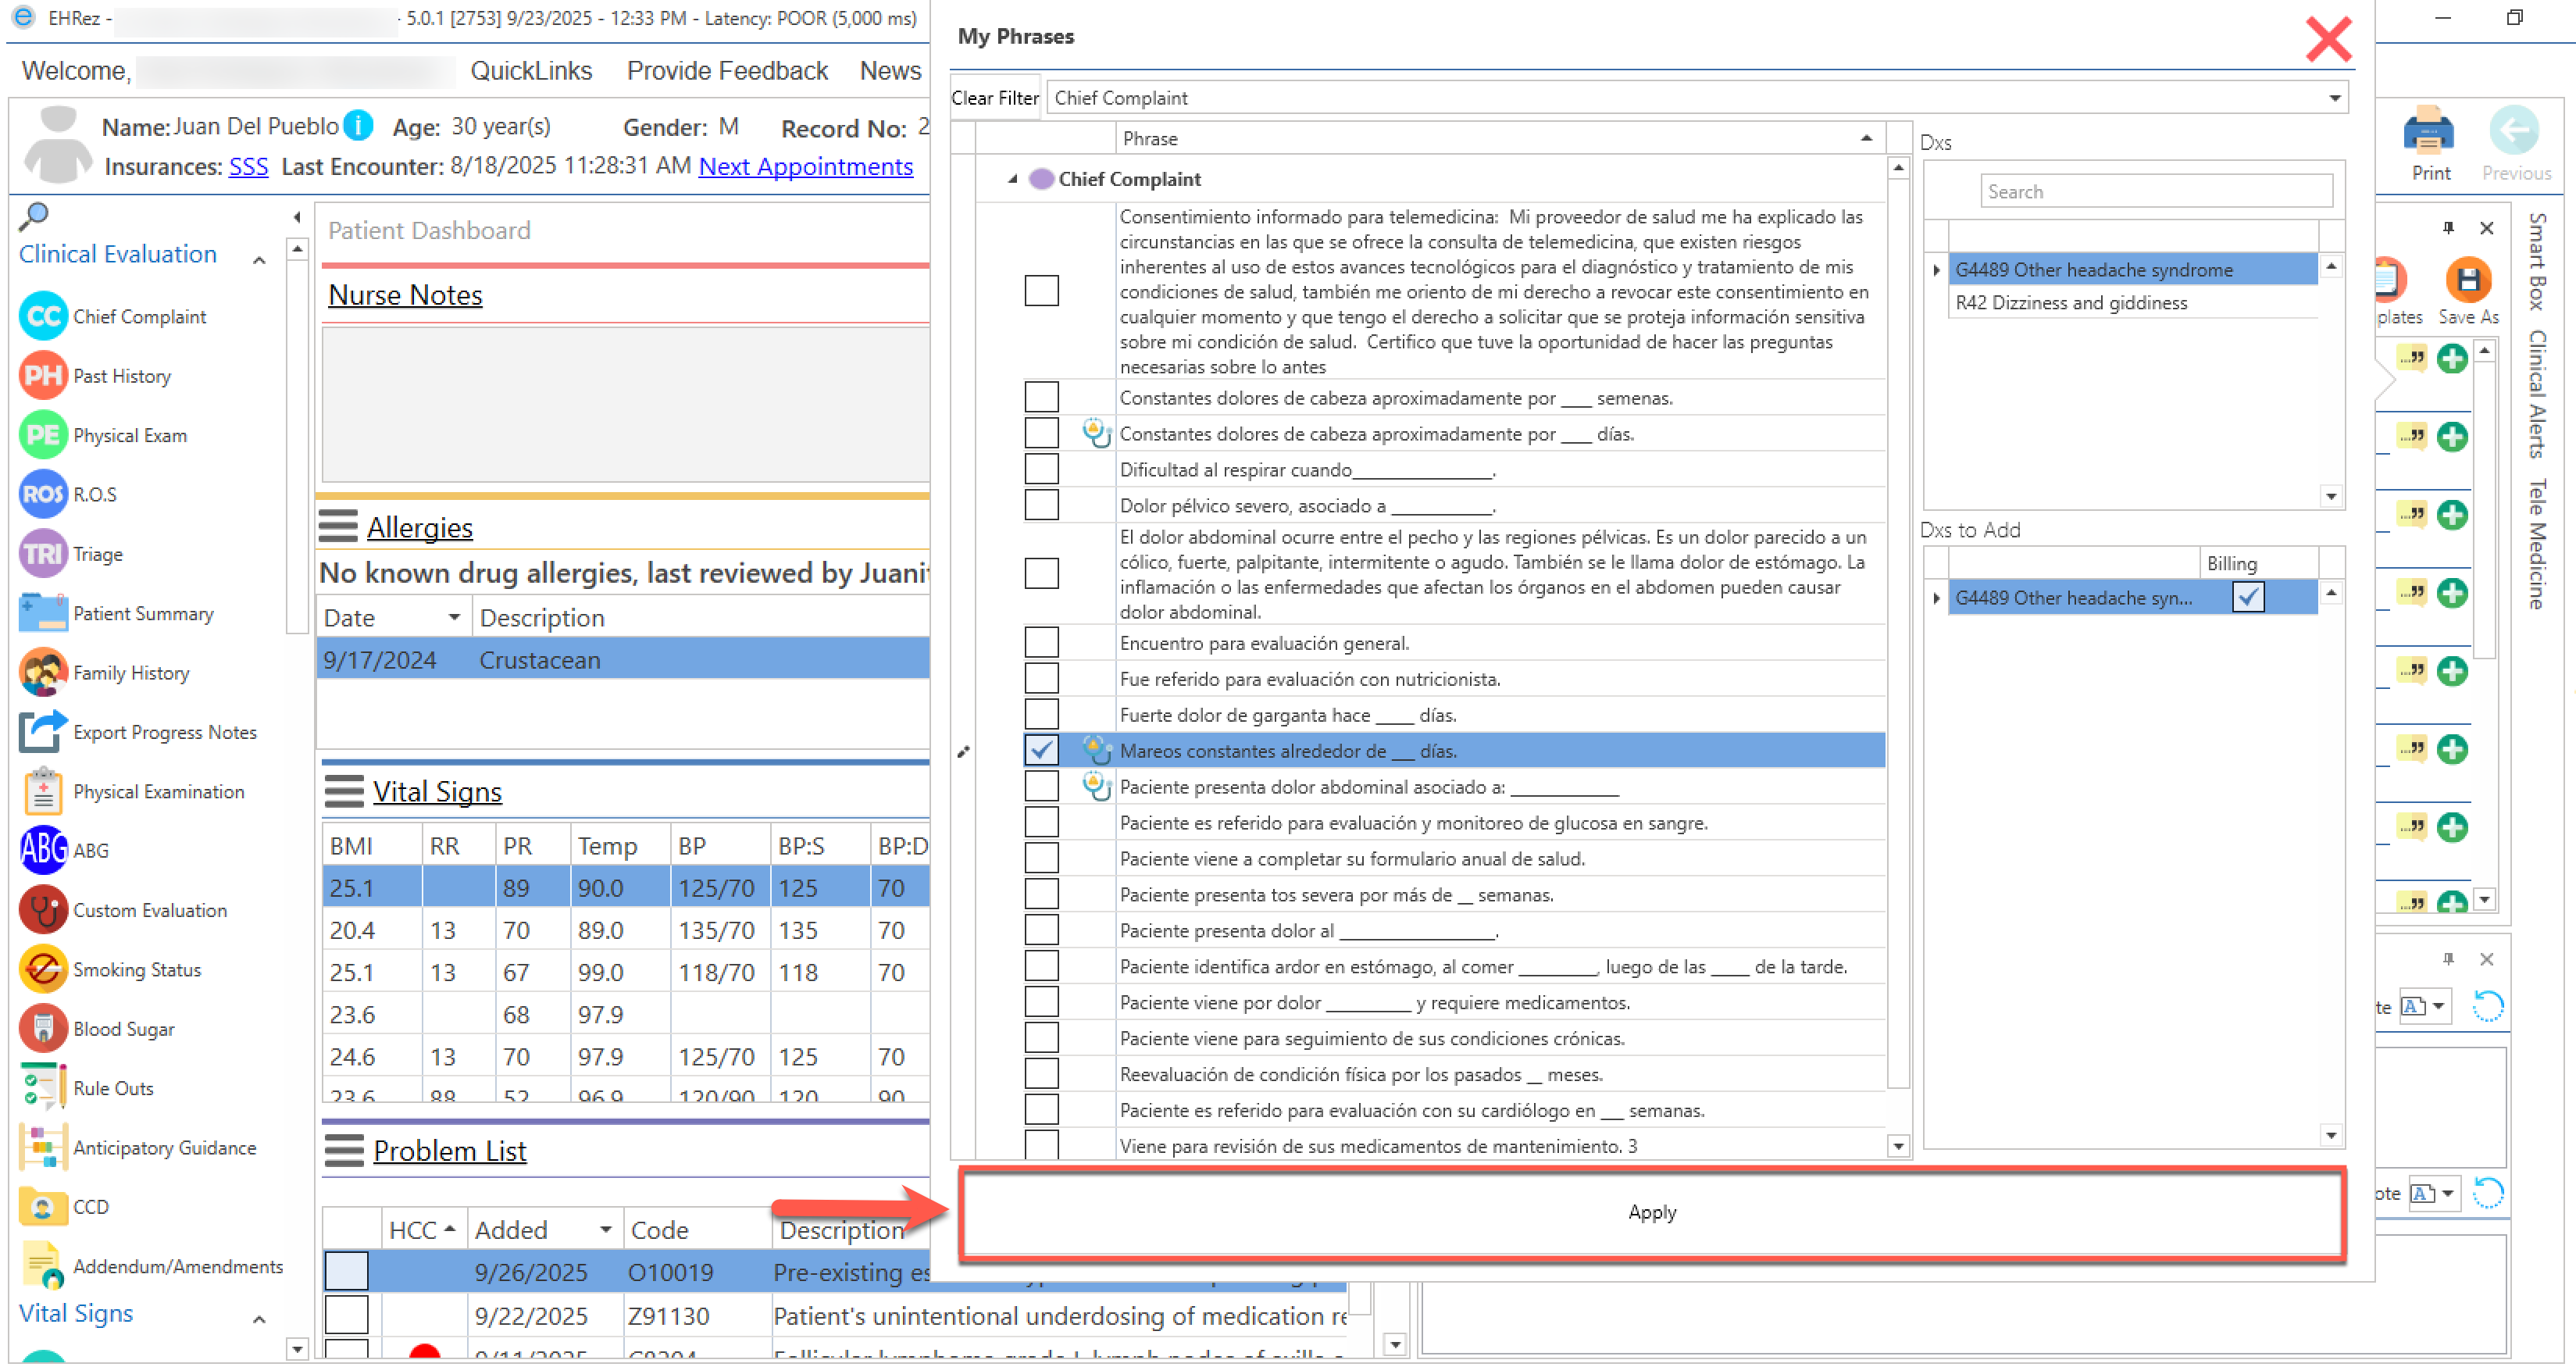Click patient info icon beside name
This screenshot has width=2576, height=1367.
[x=358, y=126]
